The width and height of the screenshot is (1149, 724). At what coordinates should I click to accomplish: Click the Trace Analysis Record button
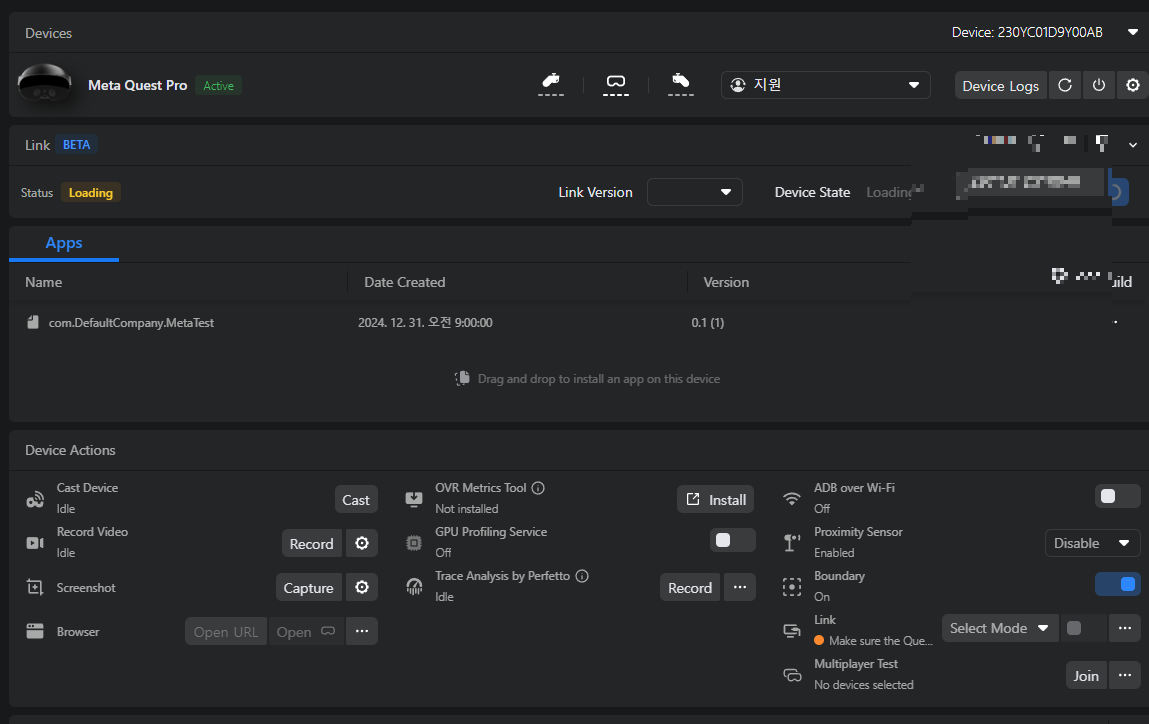tap(690, 588)
